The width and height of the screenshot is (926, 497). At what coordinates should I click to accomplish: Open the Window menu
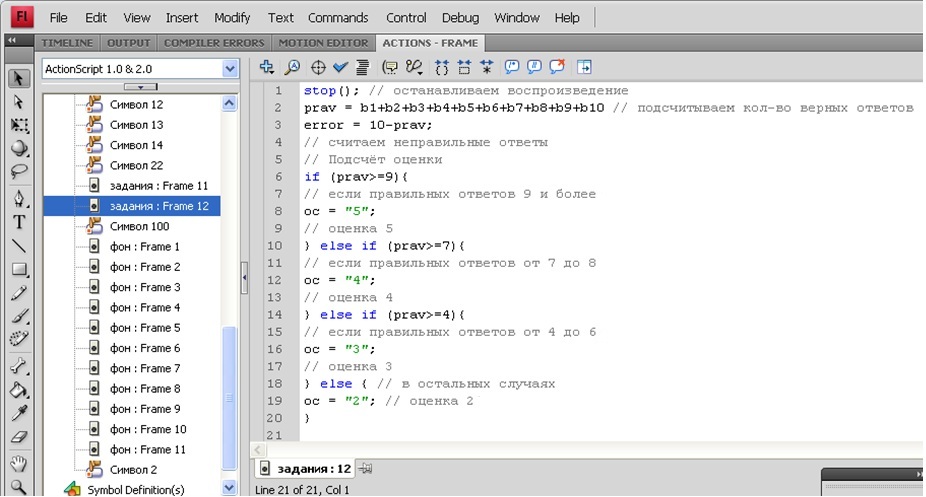click(x=517, y=18)
